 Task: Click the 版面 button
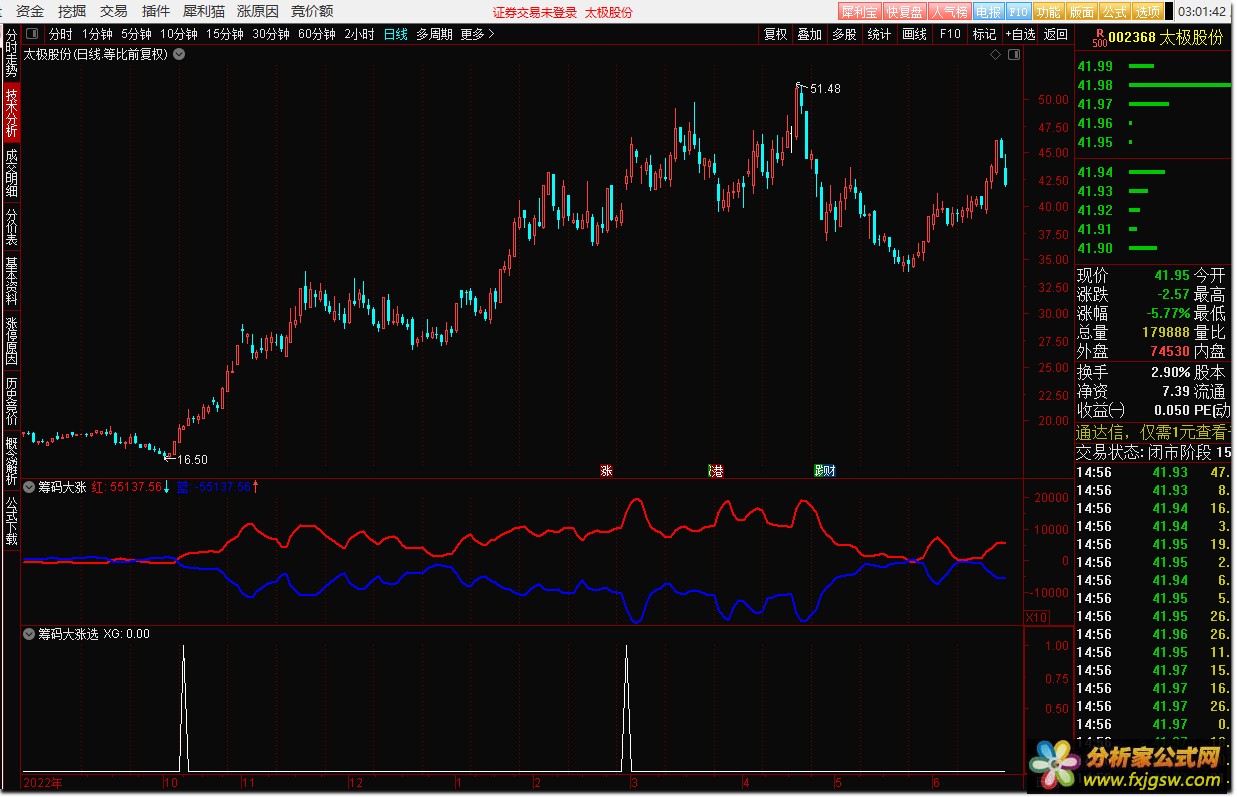click(x=1081, y=12)
